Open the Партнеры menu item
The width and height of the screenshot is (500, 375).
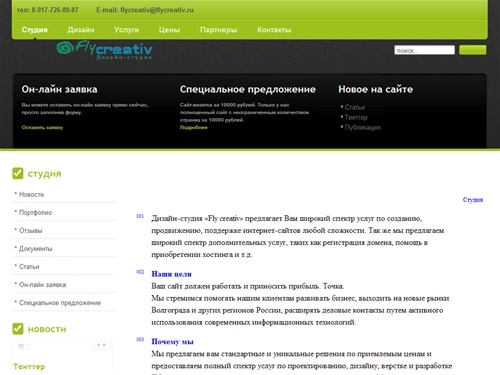218,30
